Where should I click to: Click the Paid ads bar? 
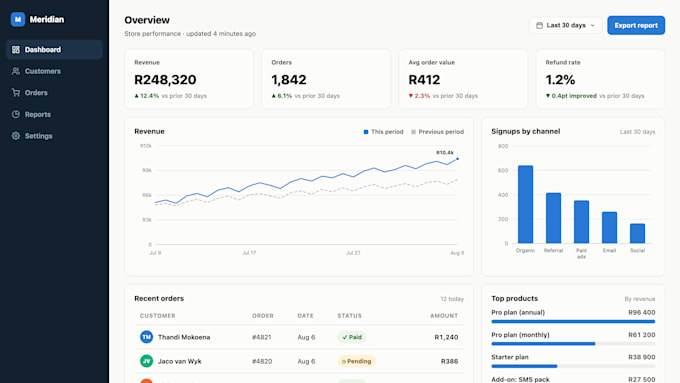(581, 222)
